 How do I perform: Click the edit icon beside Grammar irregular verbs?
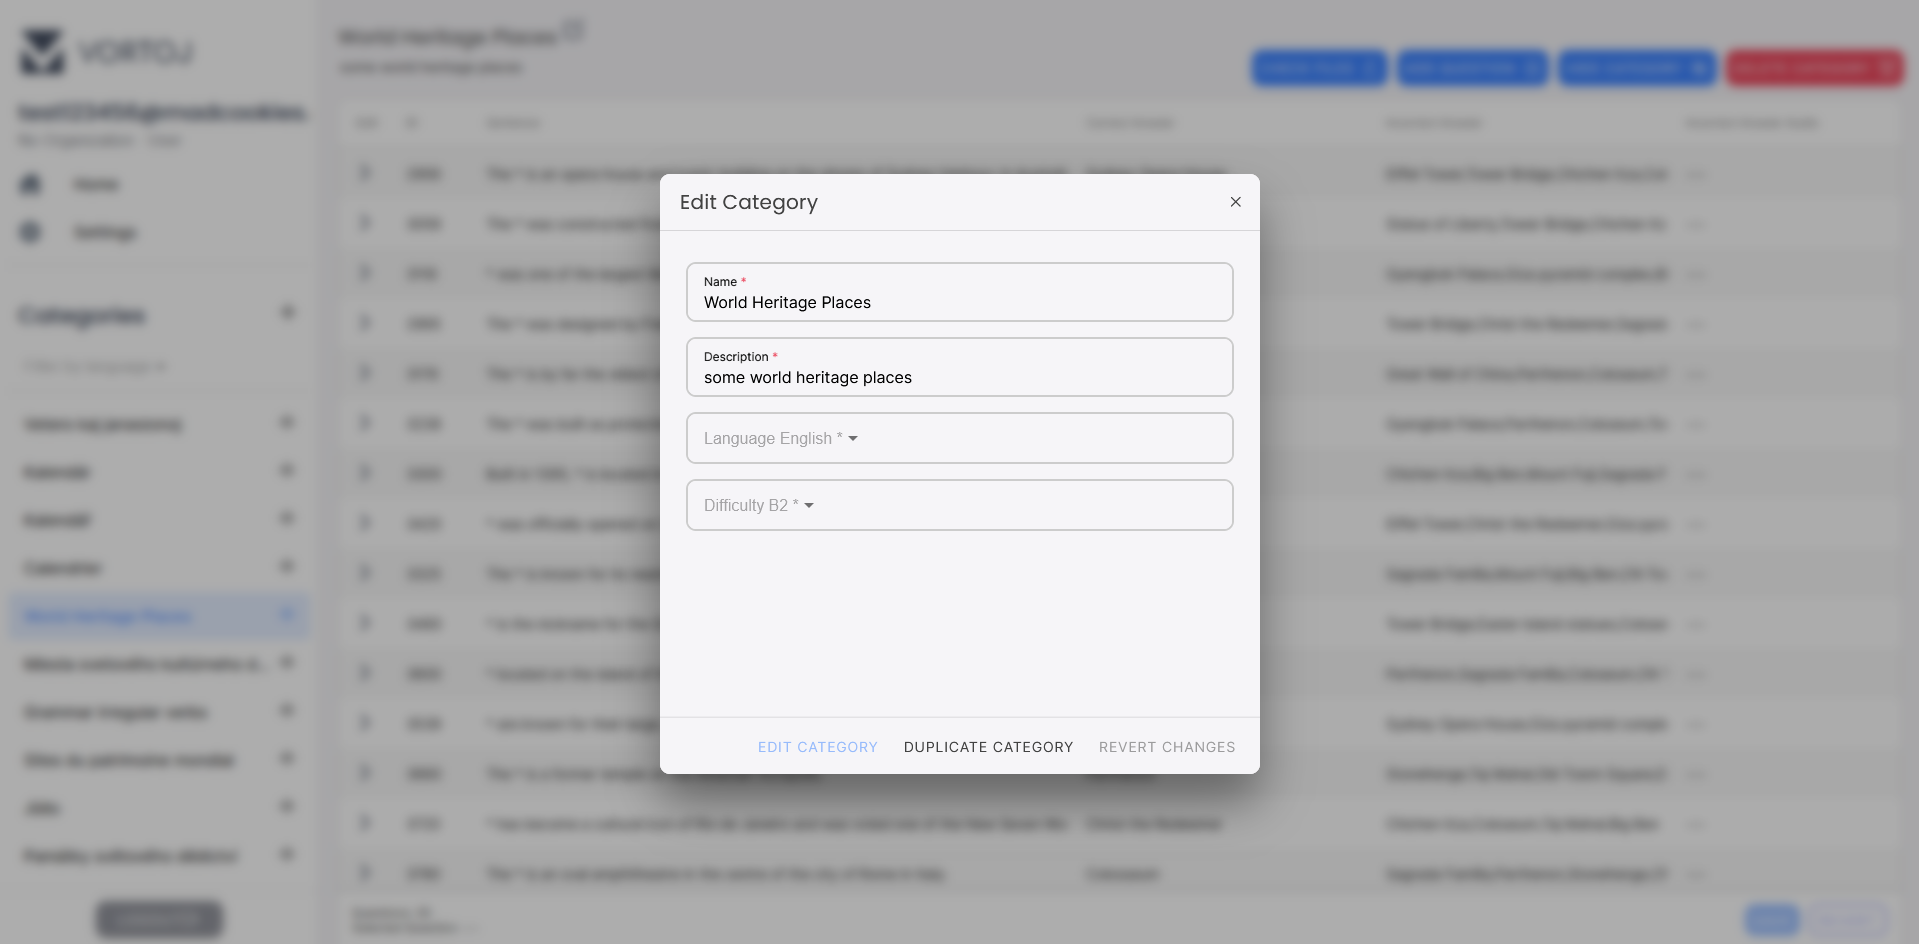tap(288, 711)
